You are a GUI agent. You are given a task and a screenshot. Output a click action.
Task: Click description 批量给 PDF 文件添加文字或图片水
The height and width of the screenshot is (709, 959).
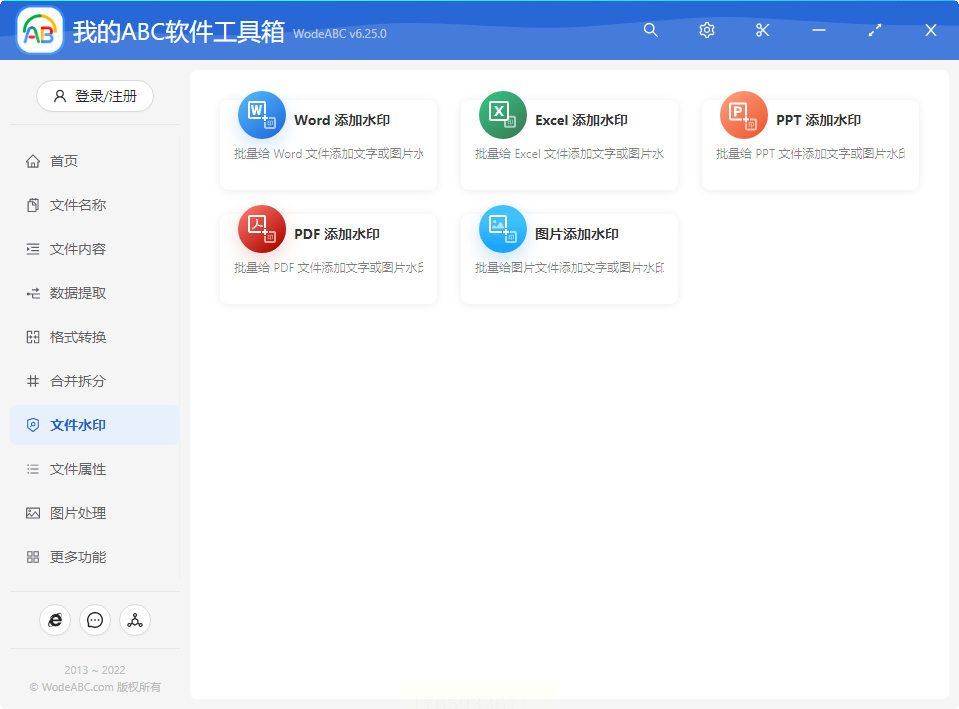[x=328, y=267]
